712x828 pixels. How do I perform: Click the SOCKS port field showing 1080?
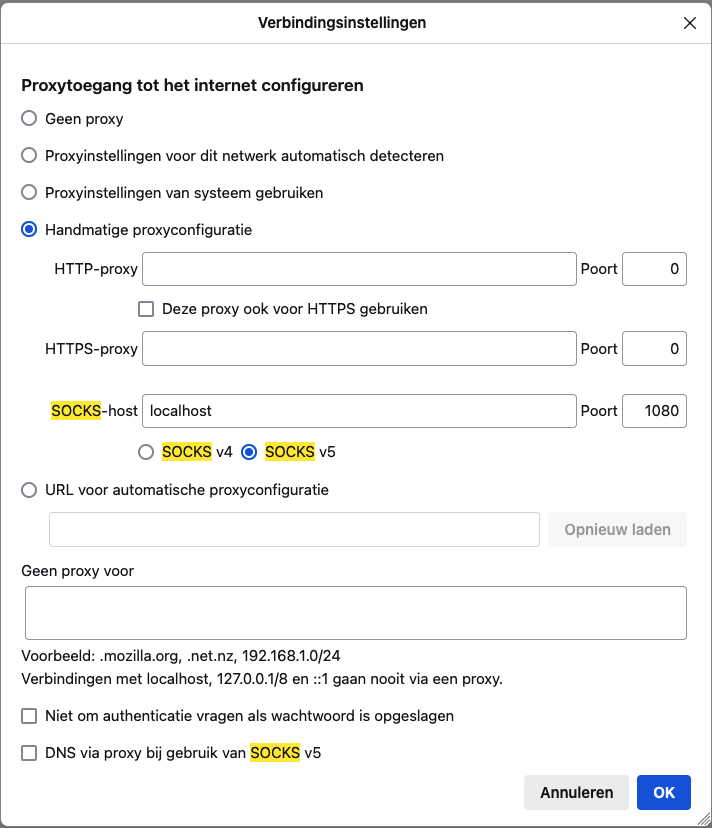coord(654,411)
